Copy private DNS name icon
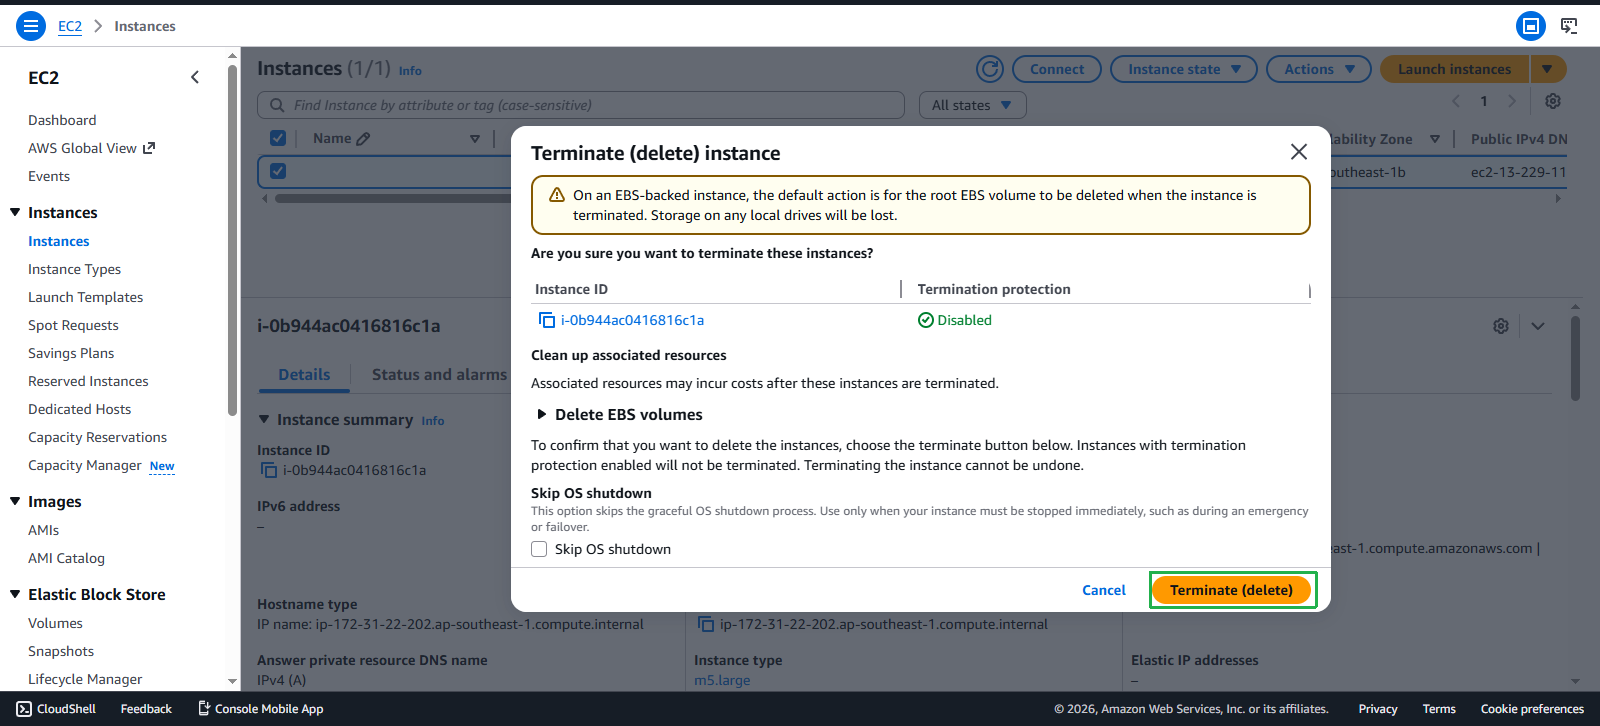The width and height of the screenshot is (1600, 726). (706, 624)
